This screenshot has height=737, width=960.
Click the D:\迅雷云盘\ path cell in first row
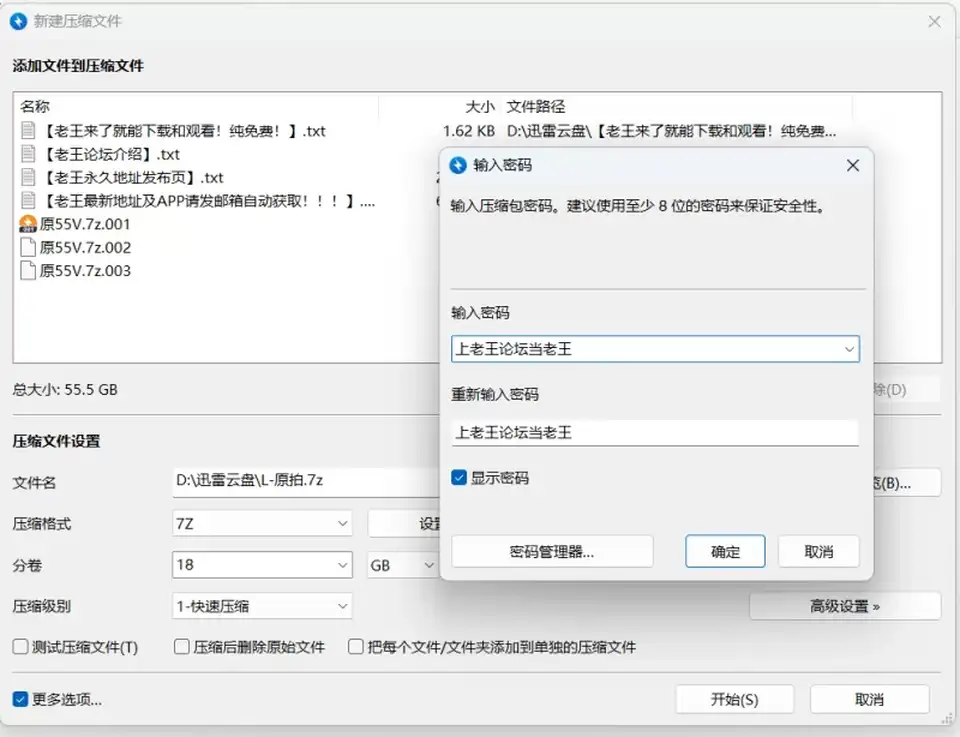pyautogui.click(x=671, y=130)
